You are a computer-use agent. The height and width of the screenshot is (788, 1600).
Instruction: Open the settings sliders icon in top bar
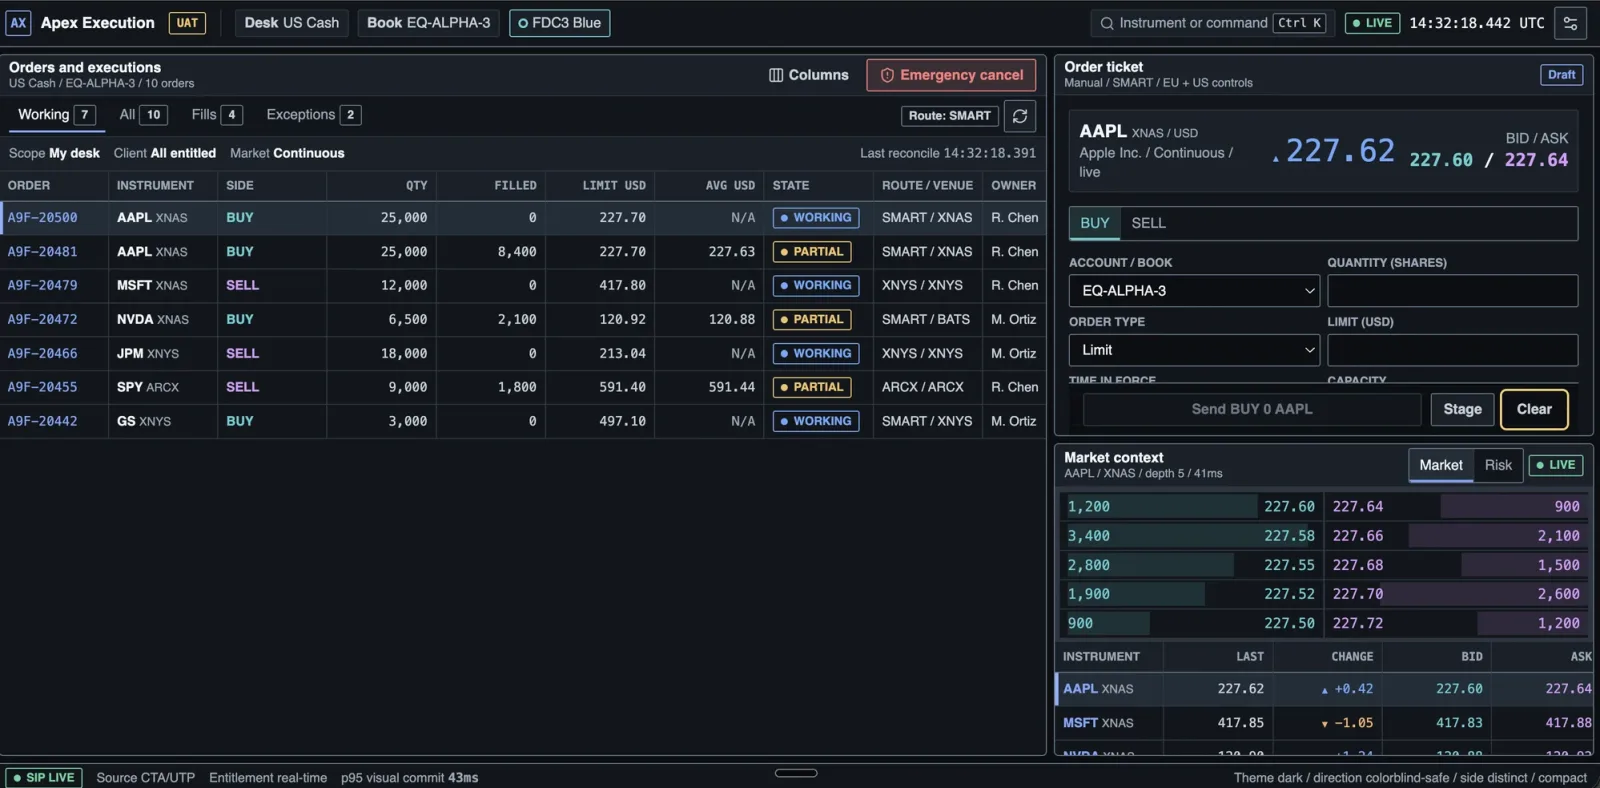pyautogui.click(x=1570, y=23)
